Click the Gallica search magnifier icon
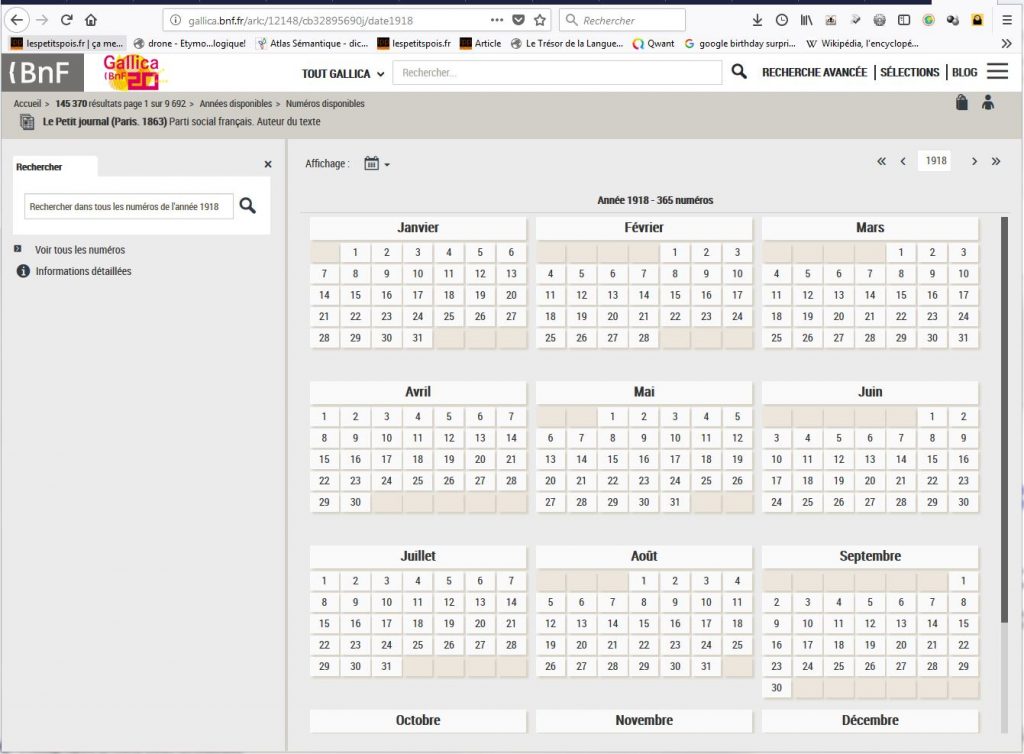Image resolution: width=1024 pixels, height=754 pixels. (x=739, y=72)
